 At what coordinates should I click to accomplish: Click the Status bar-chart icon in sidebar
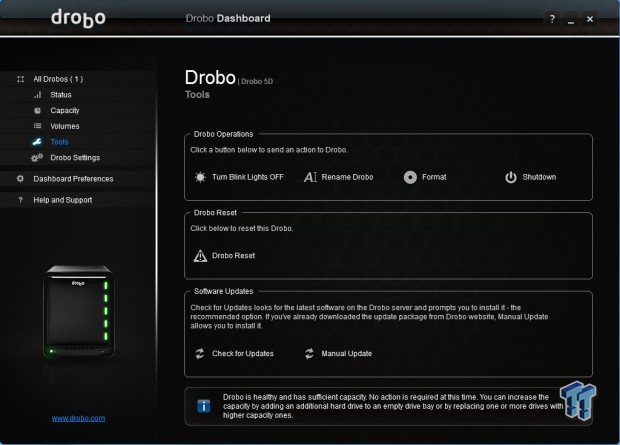click(38, 95)
